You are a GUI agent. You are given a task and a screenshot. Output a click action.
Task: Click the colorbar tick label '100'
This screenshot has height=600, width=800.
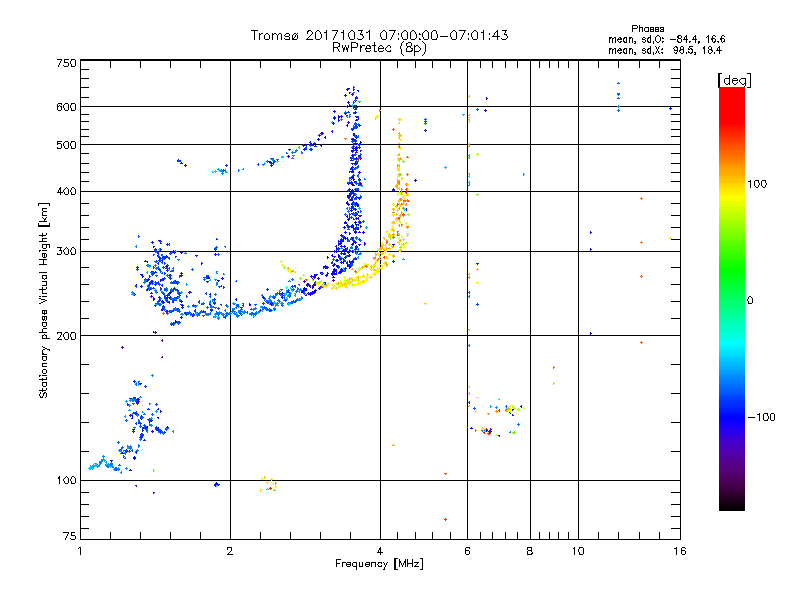point(757,184)
